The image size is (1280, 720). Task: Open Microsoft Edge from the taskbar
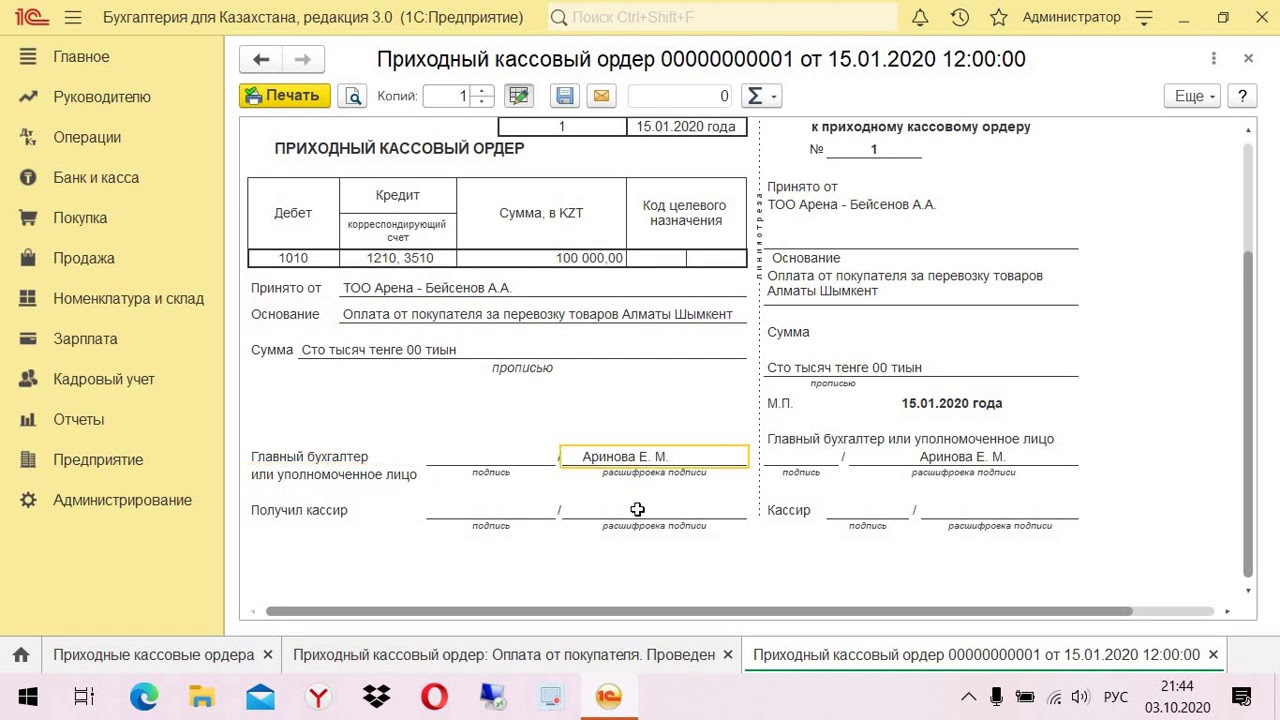(x=143, y=697)
